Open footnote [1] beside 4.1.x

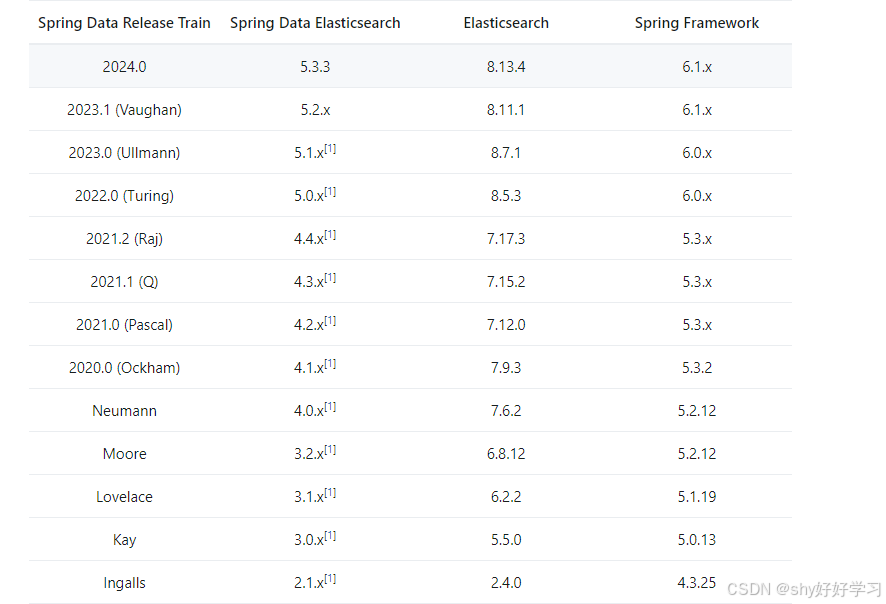pos(330,363)
